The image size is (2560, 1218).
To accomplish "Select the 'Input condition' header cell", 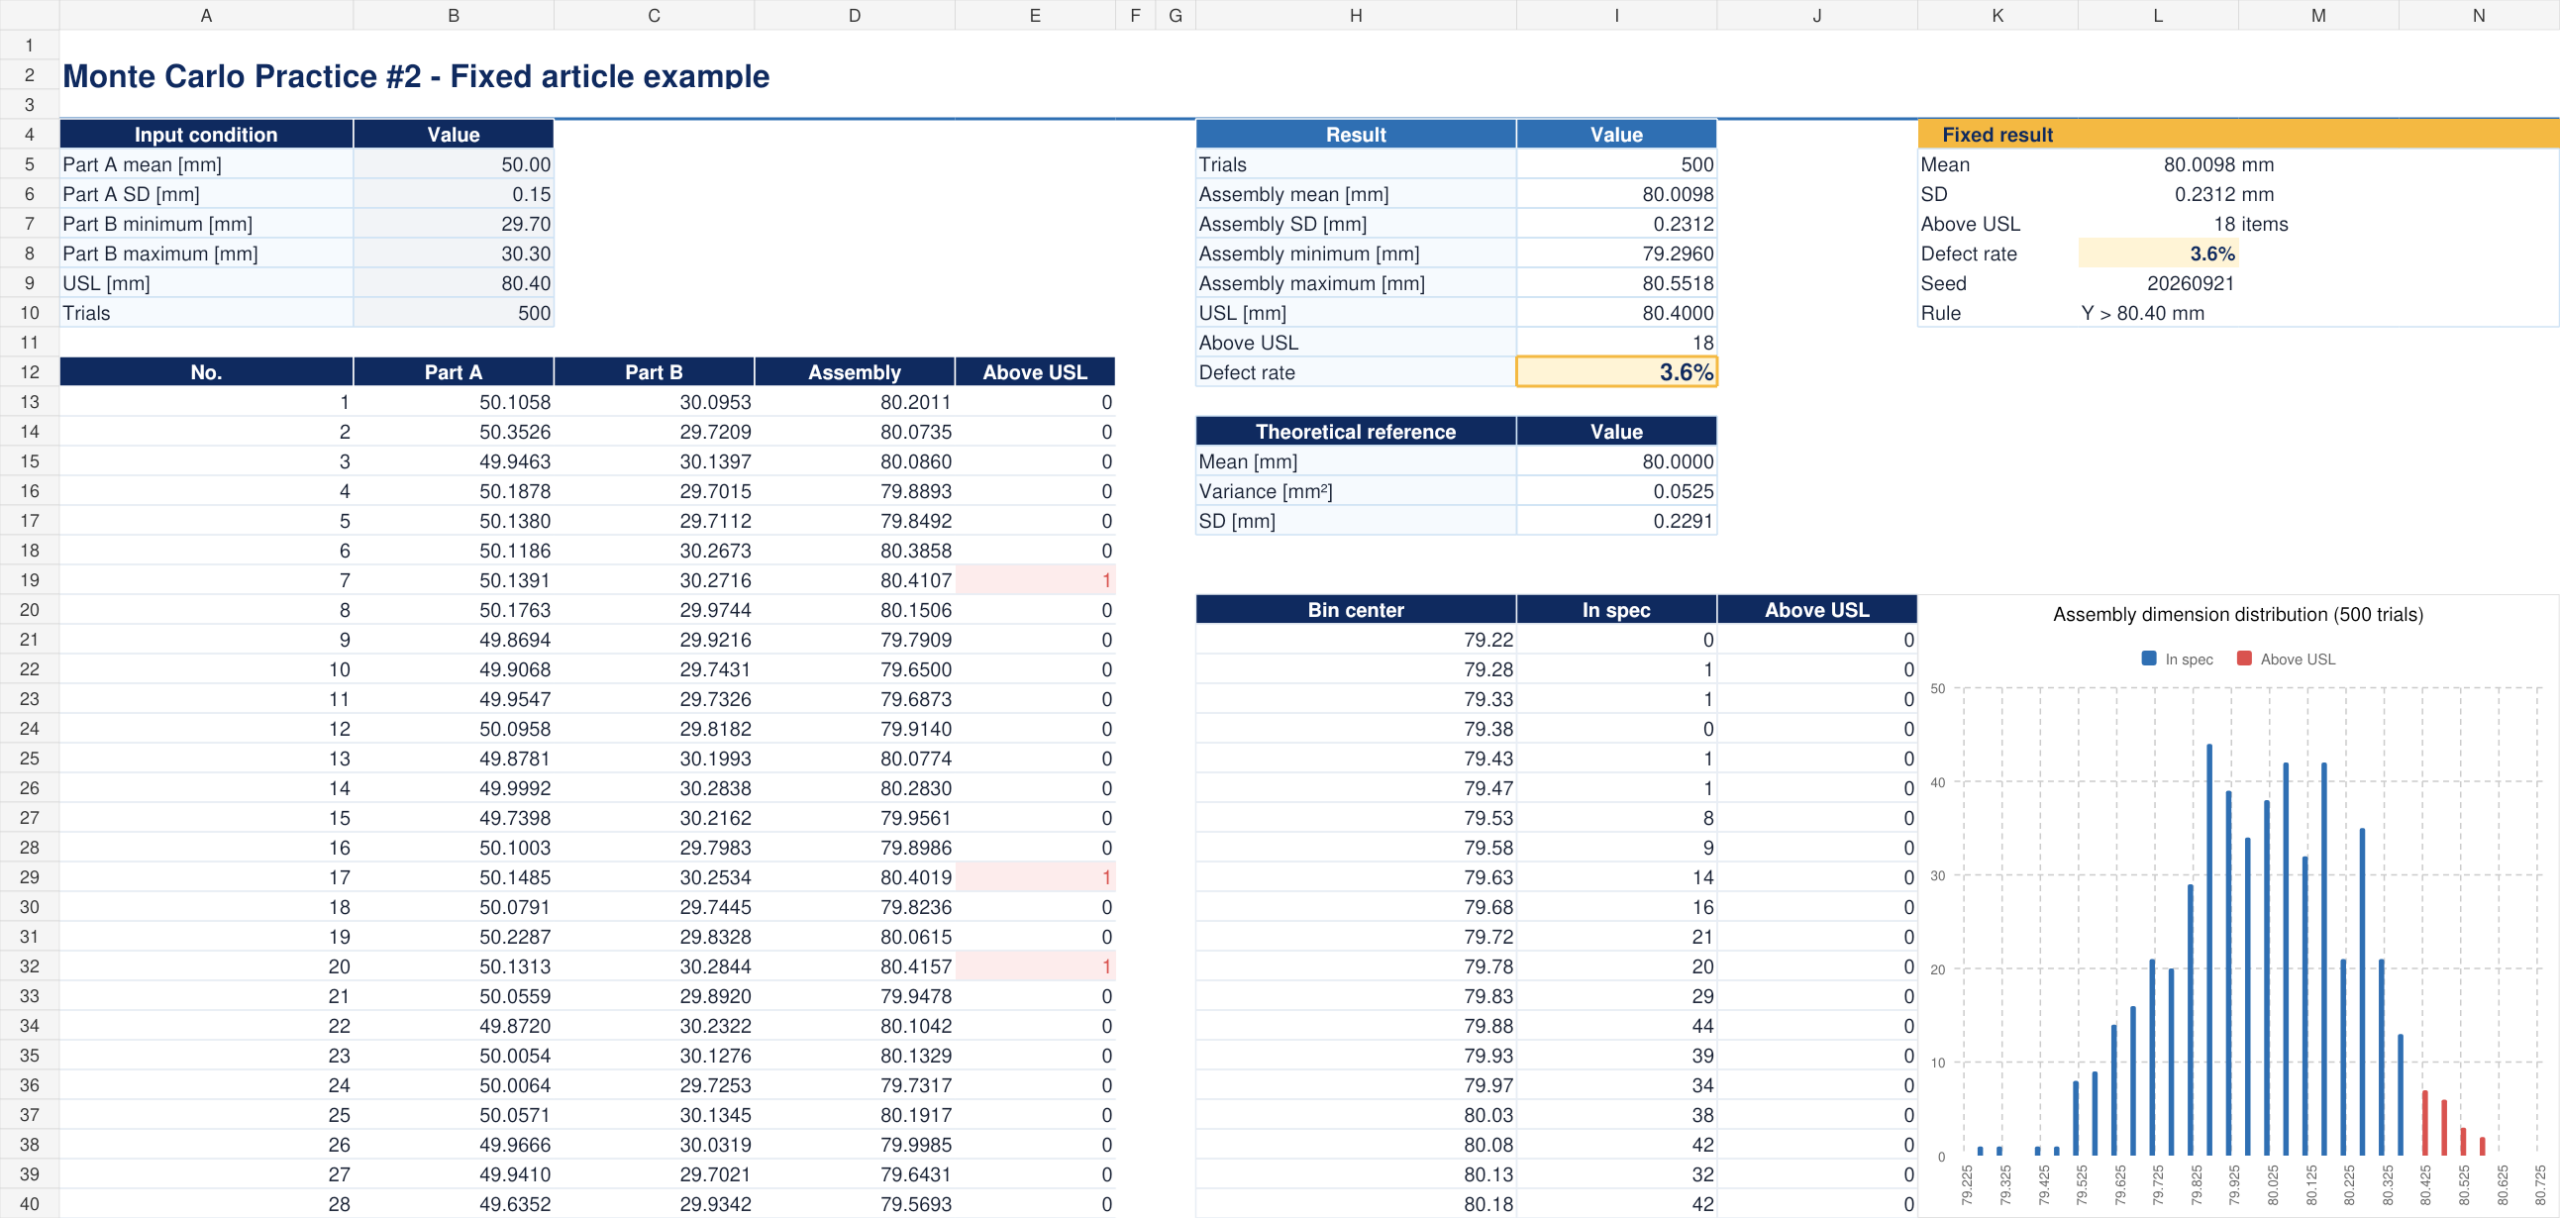I will 206,134.
